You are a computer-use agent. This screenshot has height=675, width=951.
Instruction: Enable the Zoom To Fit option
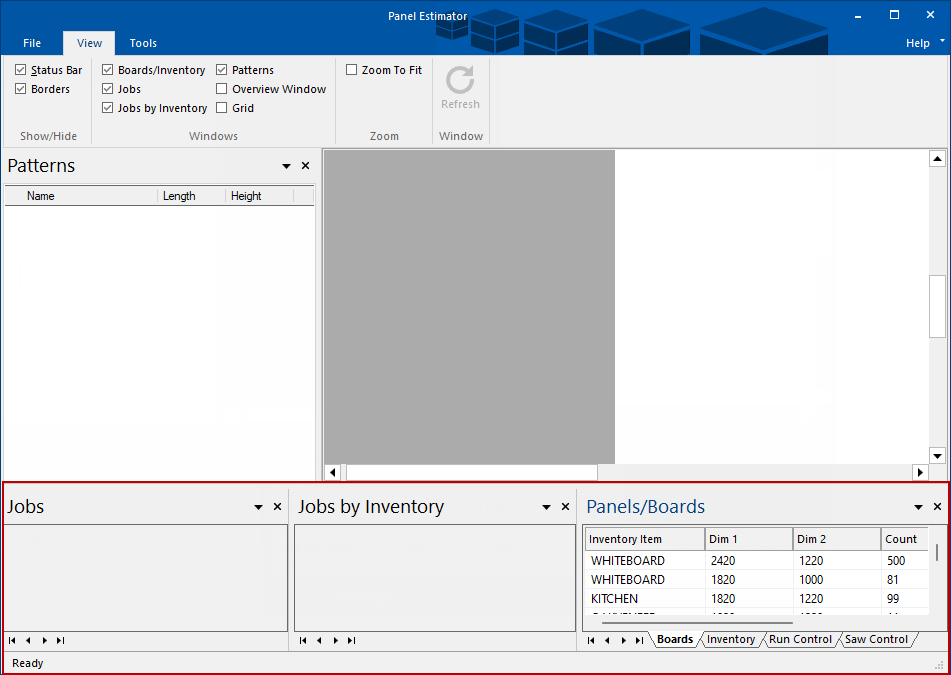(x=351, y=69)
